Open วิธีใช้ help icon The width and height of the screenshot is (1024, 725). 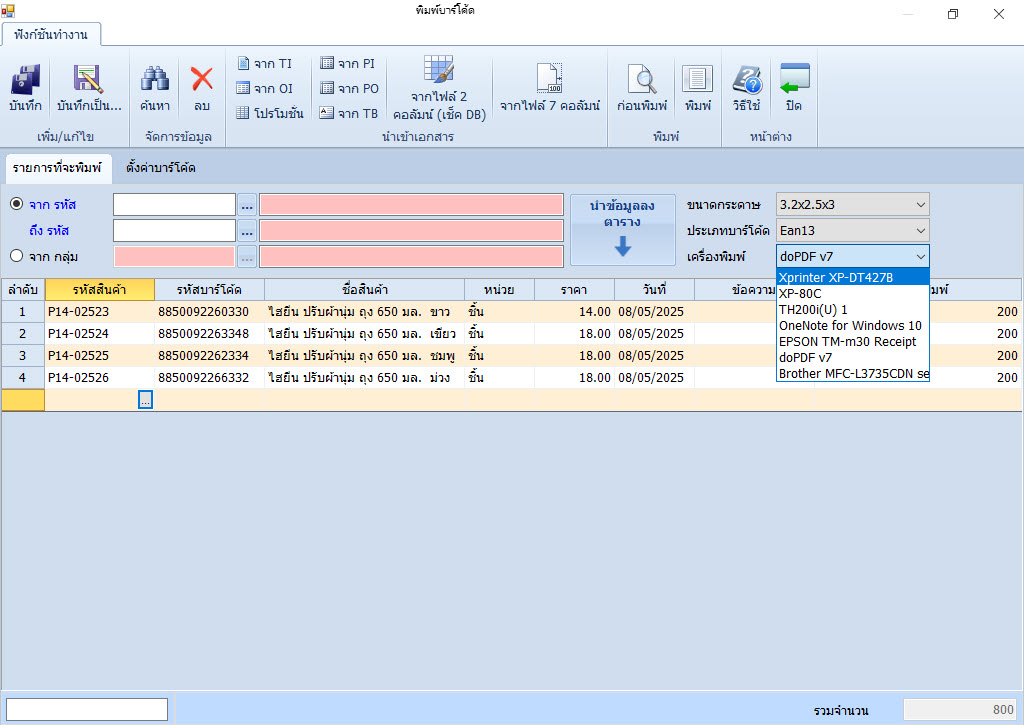pyautogui.click(x=745, y=88)
